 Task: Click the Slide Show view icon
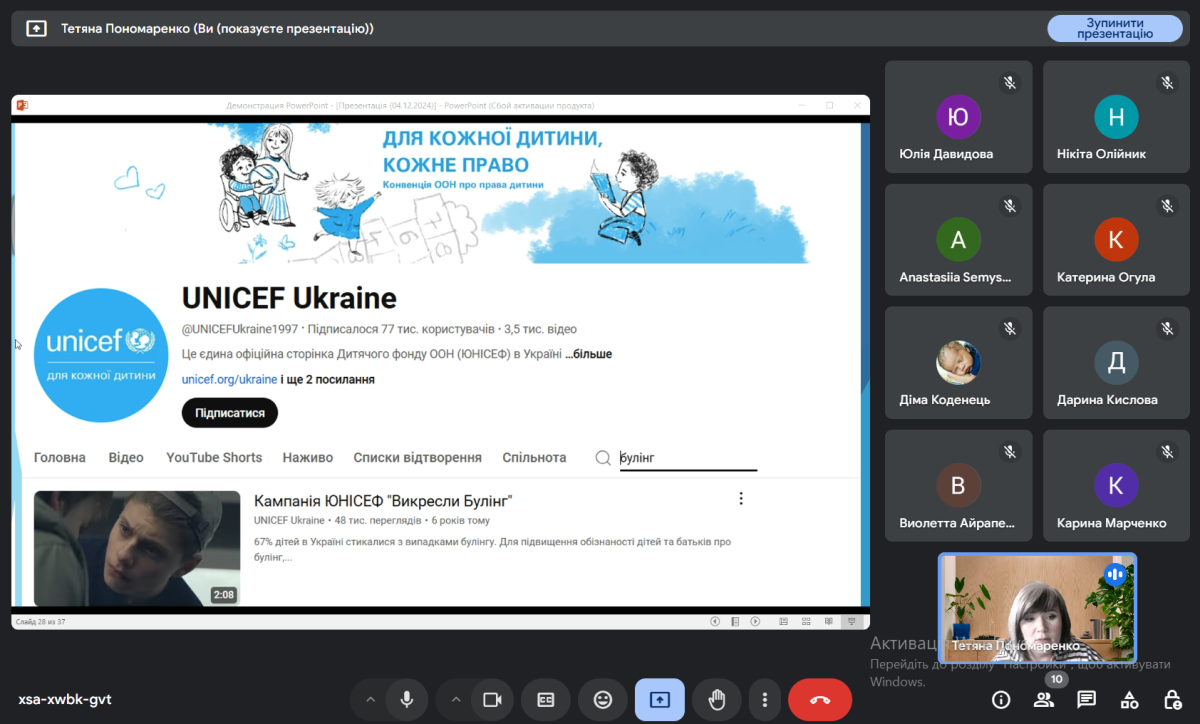pos(851,621)
